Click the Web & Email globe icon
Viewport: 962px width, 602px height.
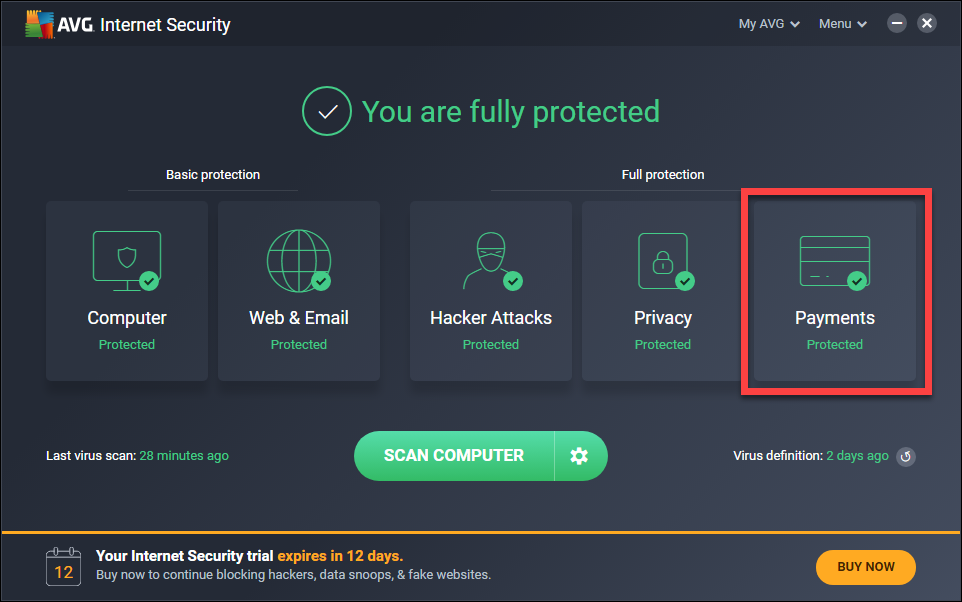click(299, 261)
